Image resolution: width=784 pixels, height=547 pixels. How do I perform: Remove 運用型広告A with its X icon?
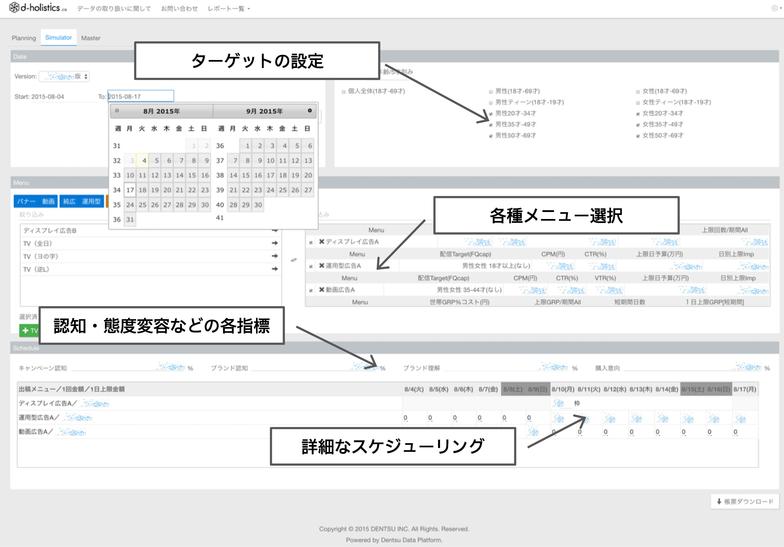(x=322, y=266)
